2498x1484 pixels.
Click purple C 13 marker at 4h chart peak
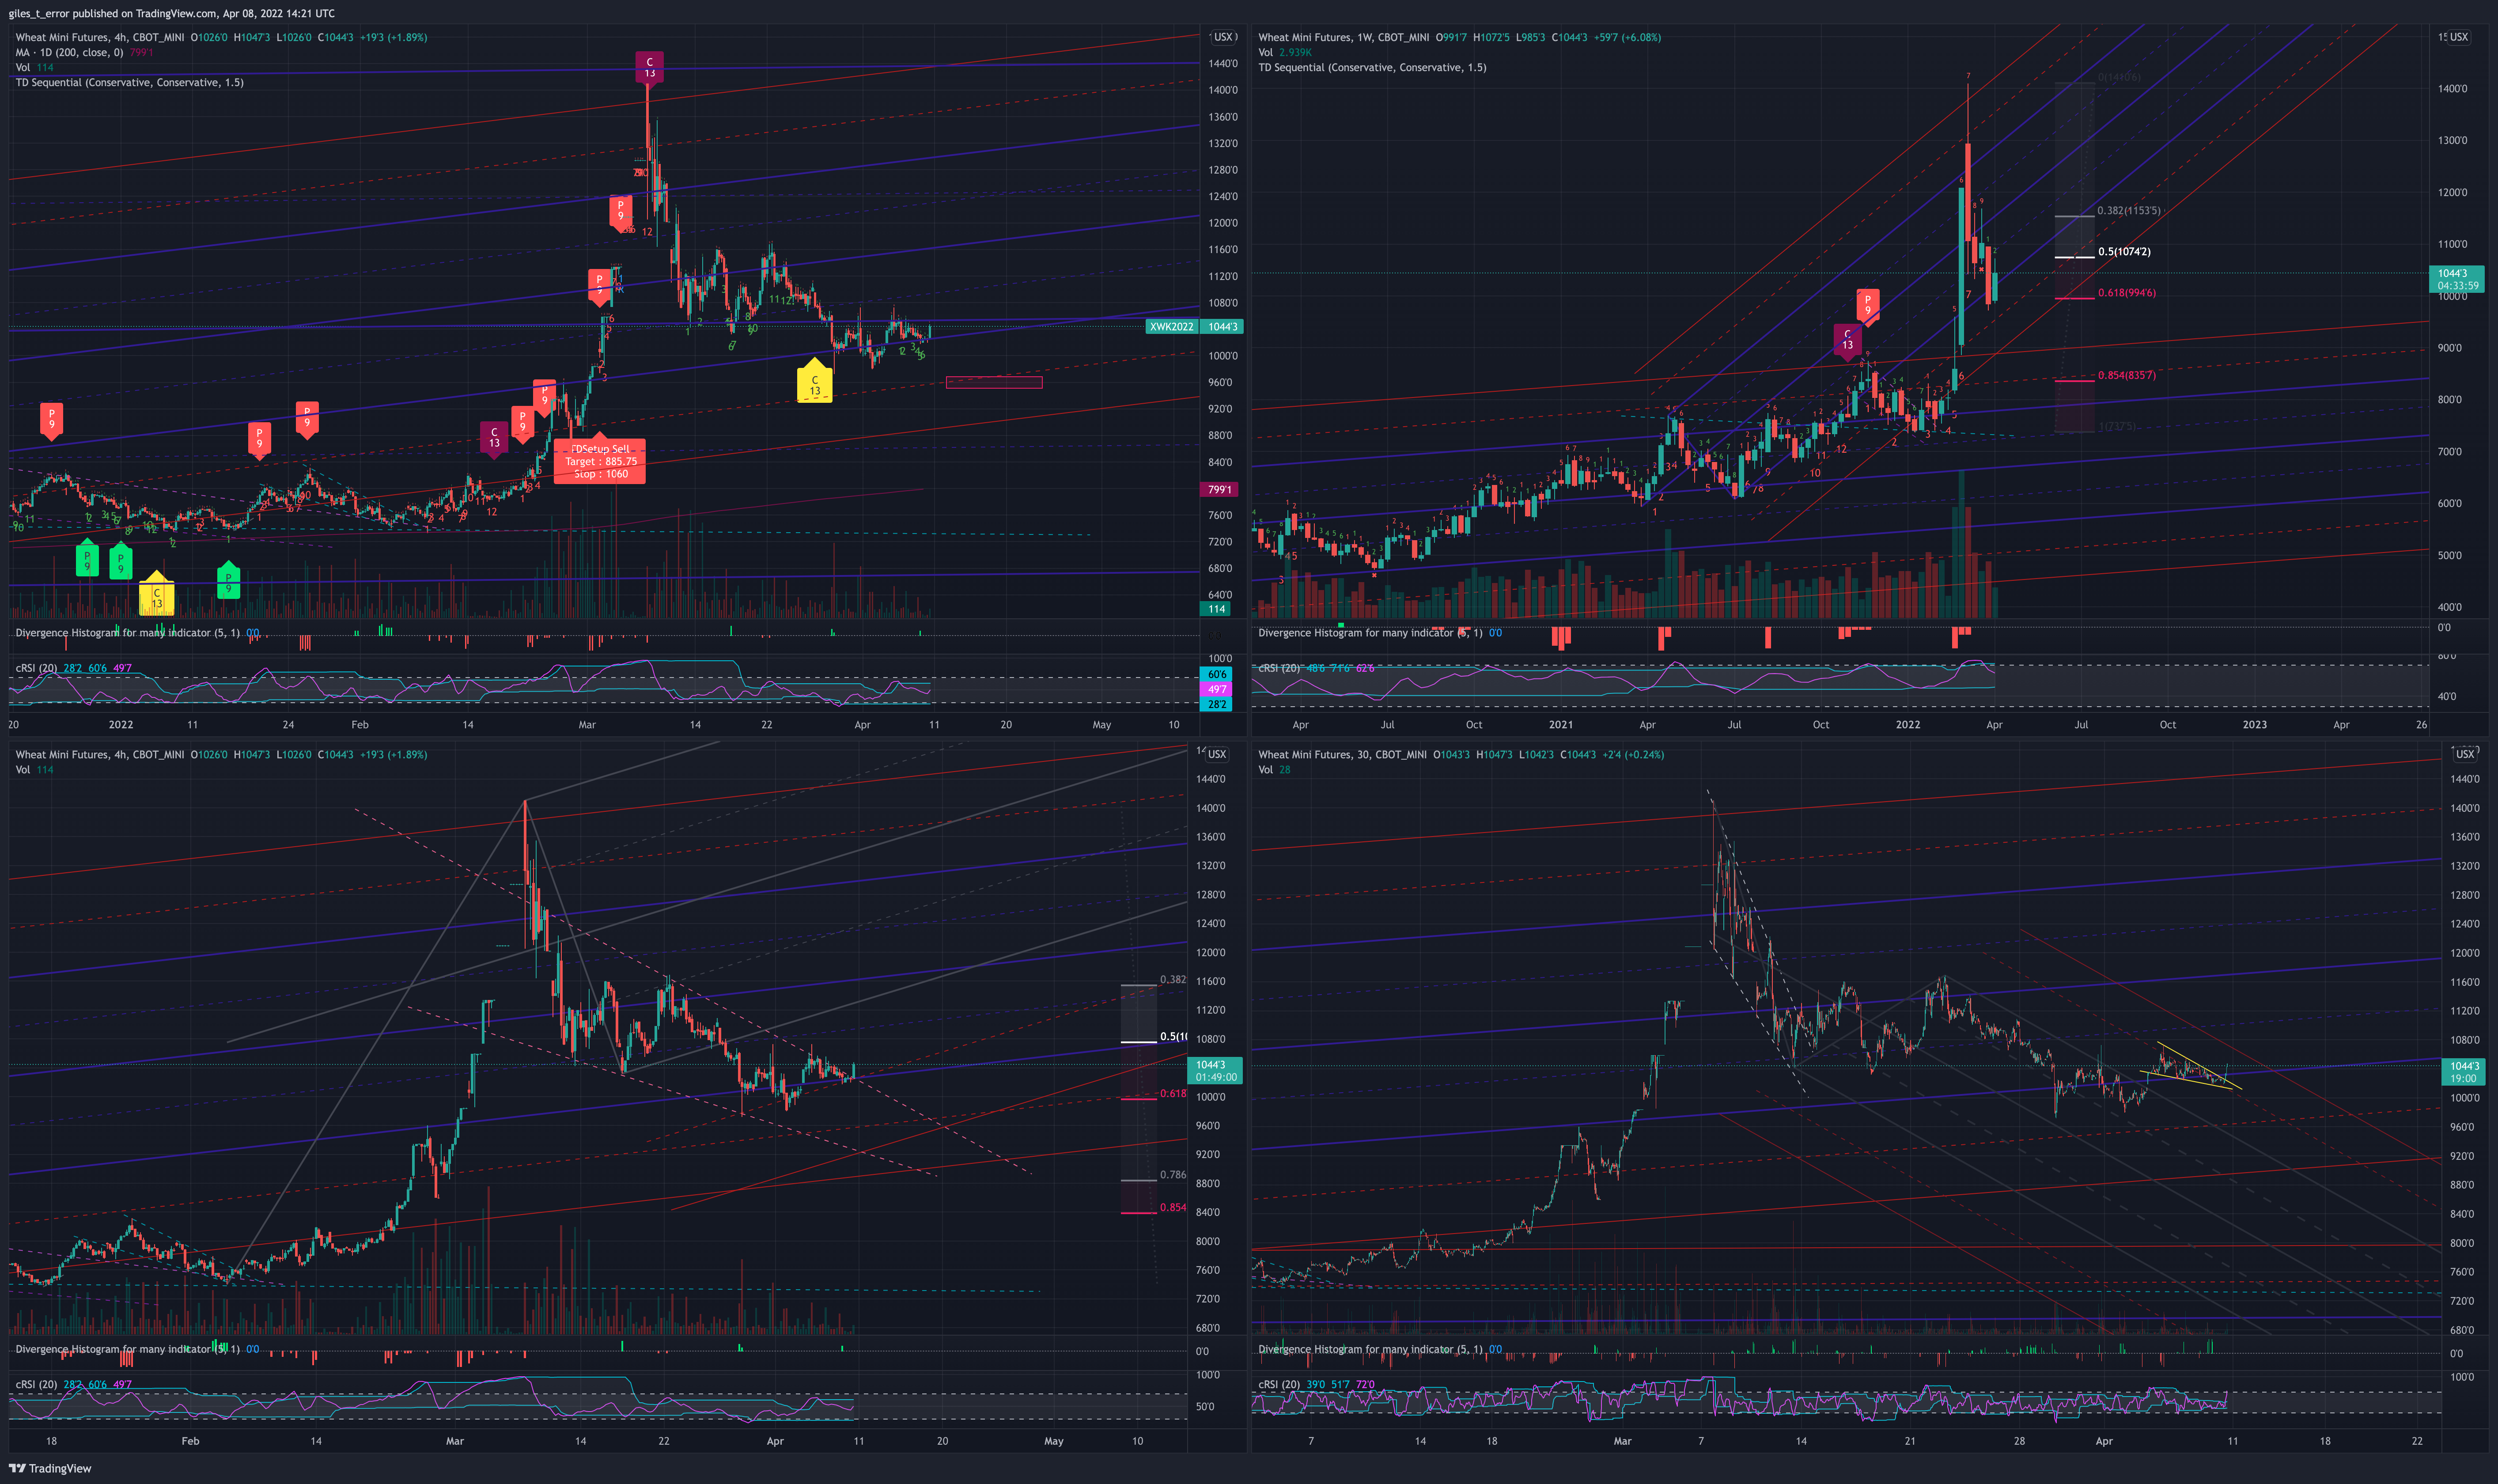649,68
